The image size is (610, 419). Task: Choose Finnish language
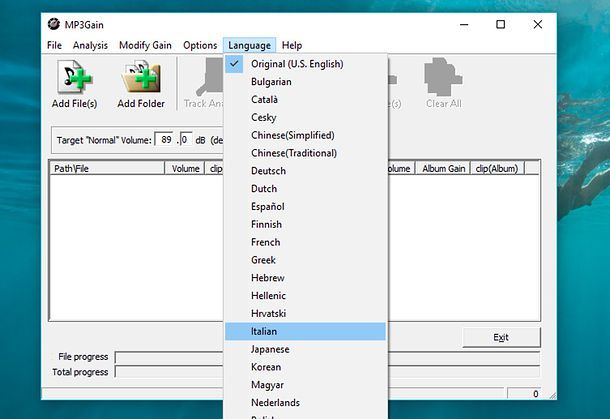pyautogui.click(x=305, y=224)
